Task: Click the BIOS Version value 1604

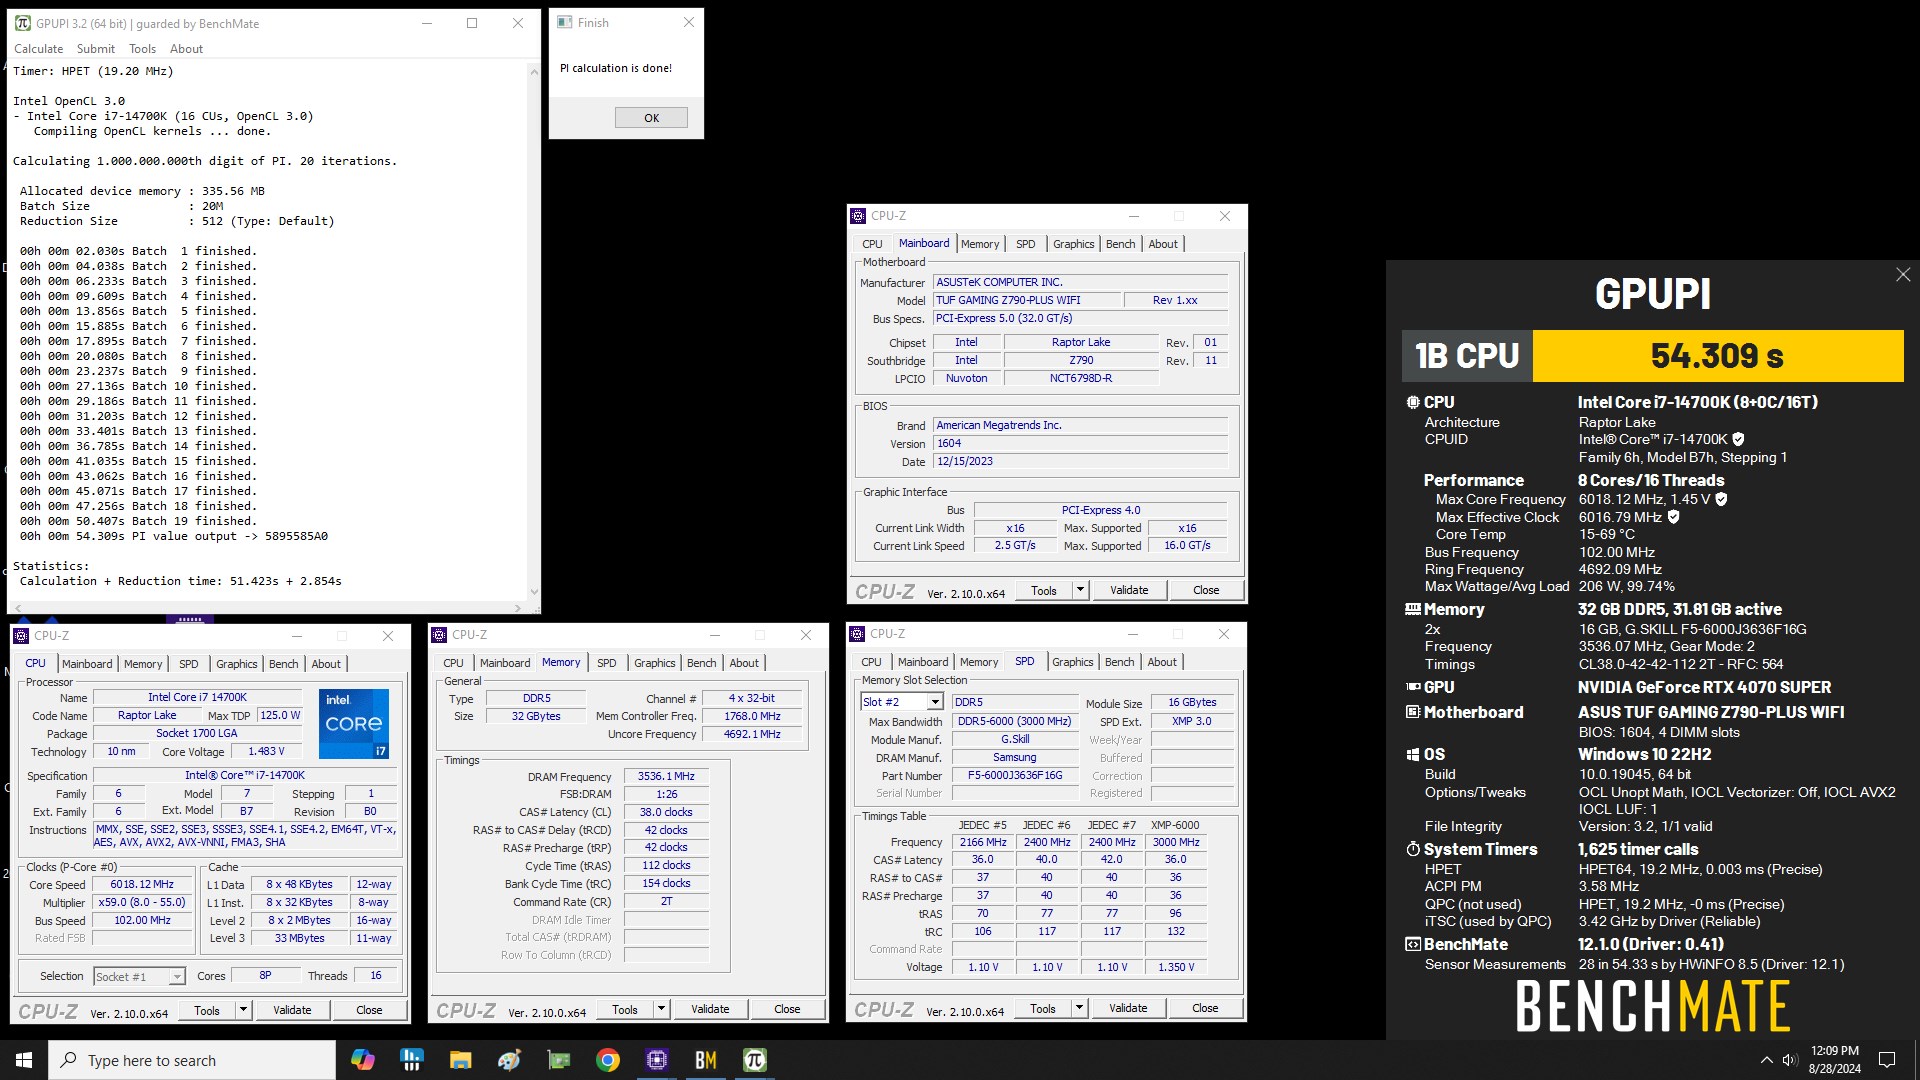Action: (1080, 443)
